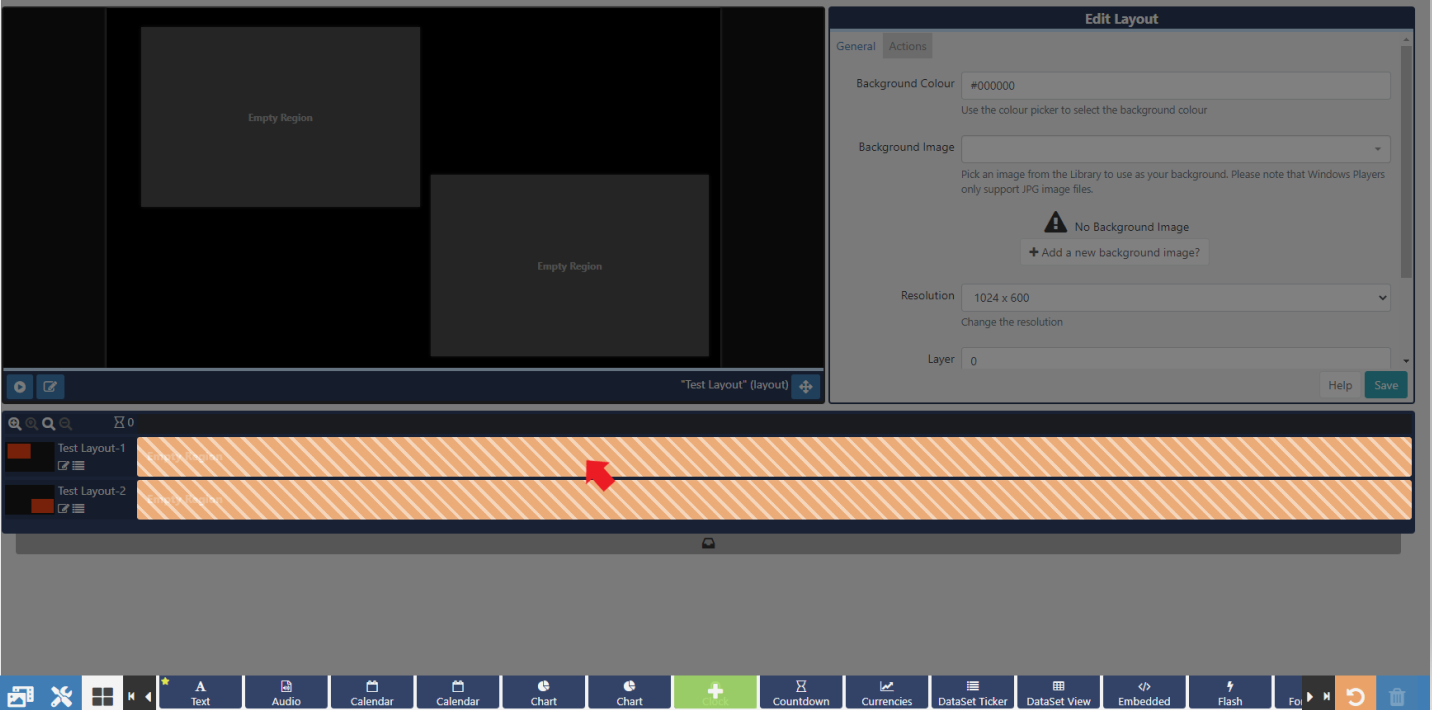Open the Background Image dropdown

(1175, 149)
